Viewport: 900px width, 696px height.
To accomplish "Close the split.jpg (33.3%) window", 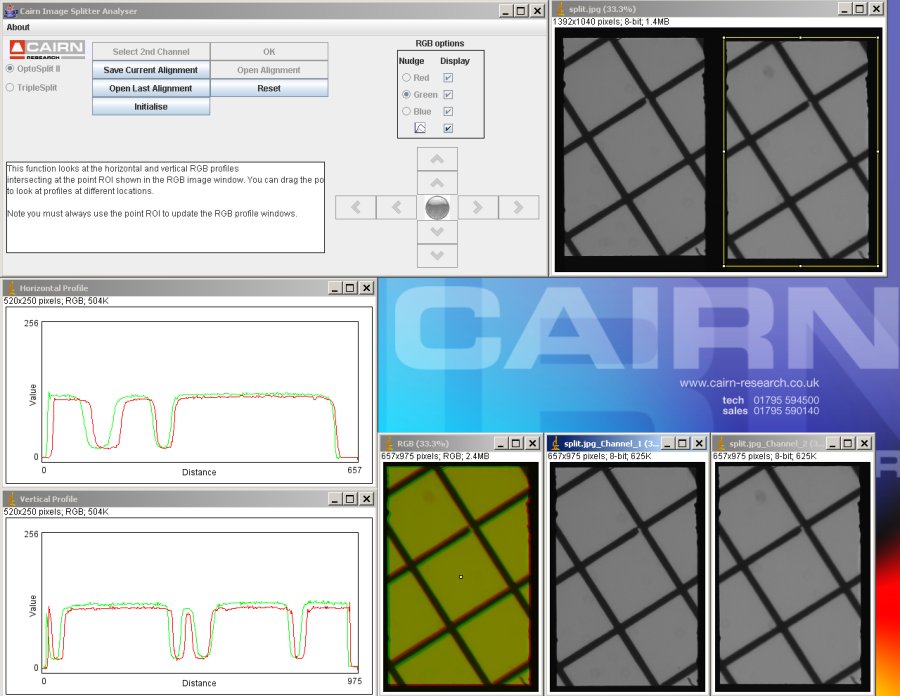I will point(876,9).
